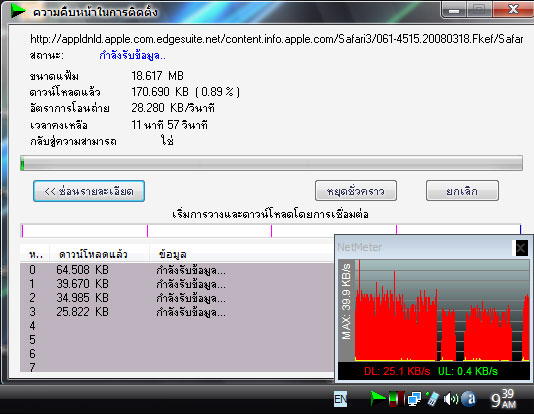Click the network computers tray icon
Image resolution: width=534 pixels, height=414 pixels.
[x=414, y=399]
